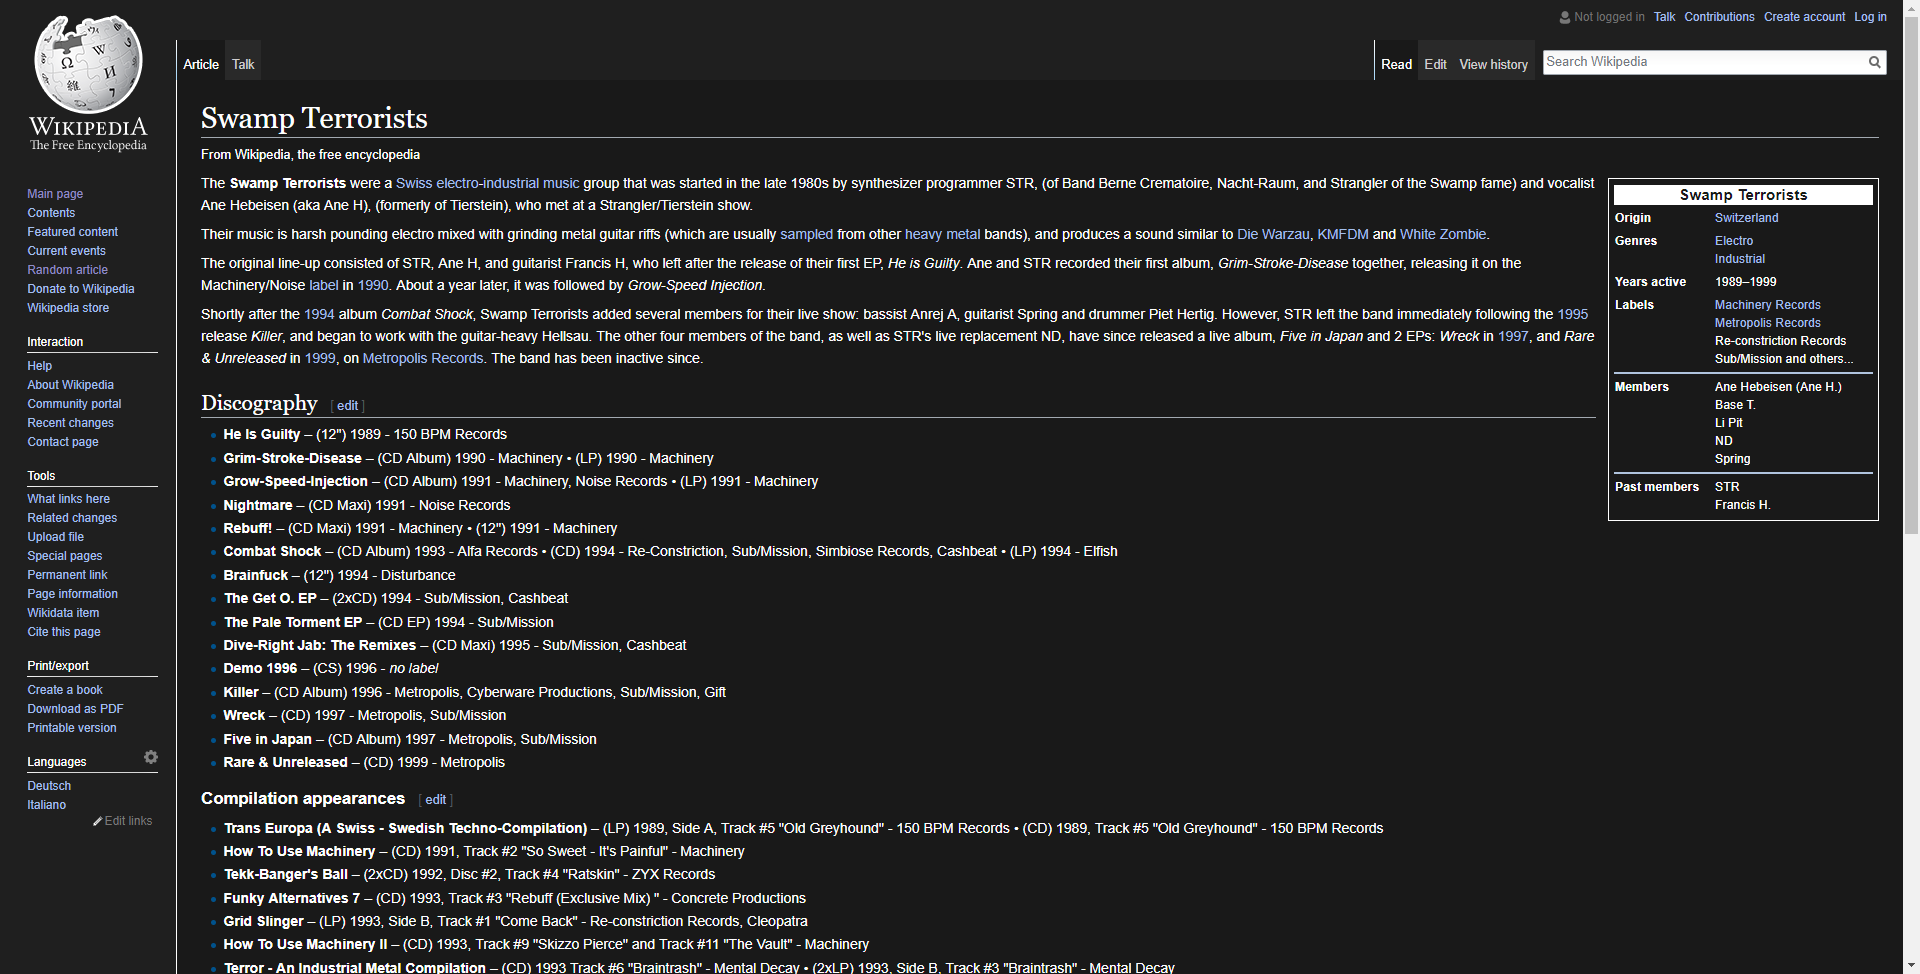Viewport: 1920px width, 974px height.
Task: Open Special pages link
Action: [64, 556]
